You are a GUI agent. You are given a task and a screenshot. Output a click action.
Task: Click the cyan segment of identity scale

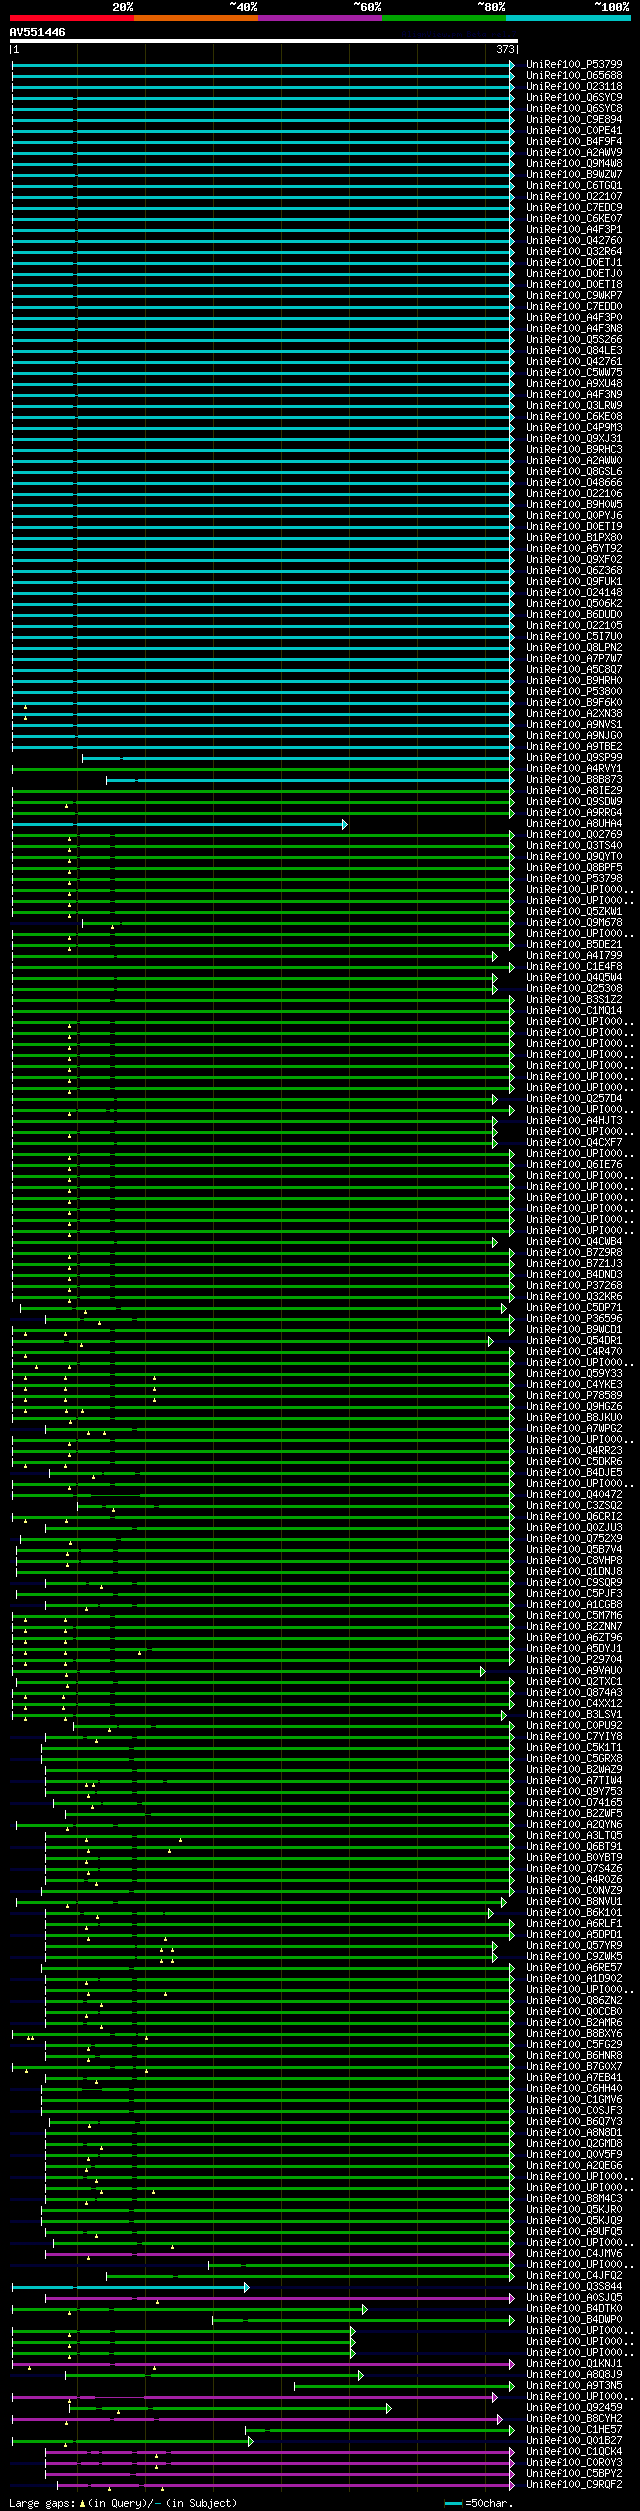(x=568, y=18)
